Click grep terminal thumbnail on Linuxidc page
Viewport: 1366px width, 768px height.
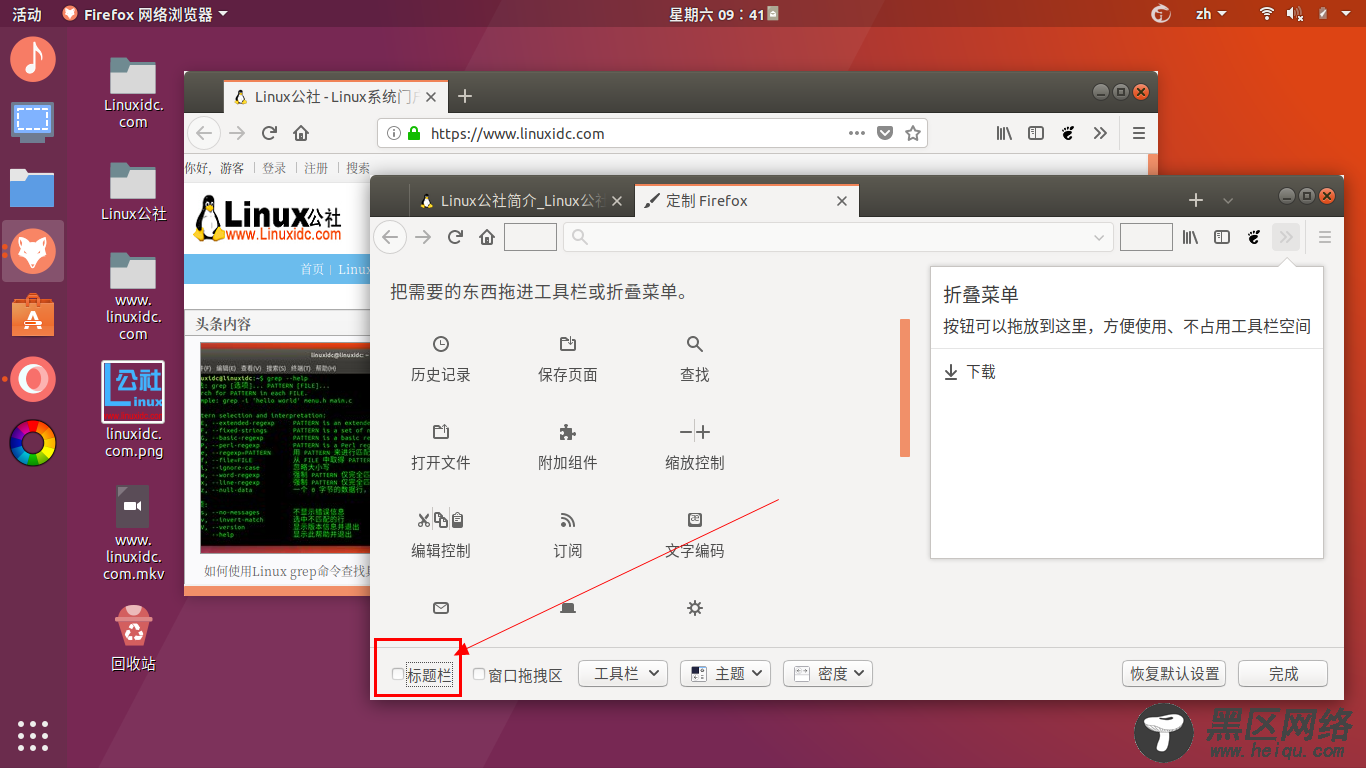point(285,447)
